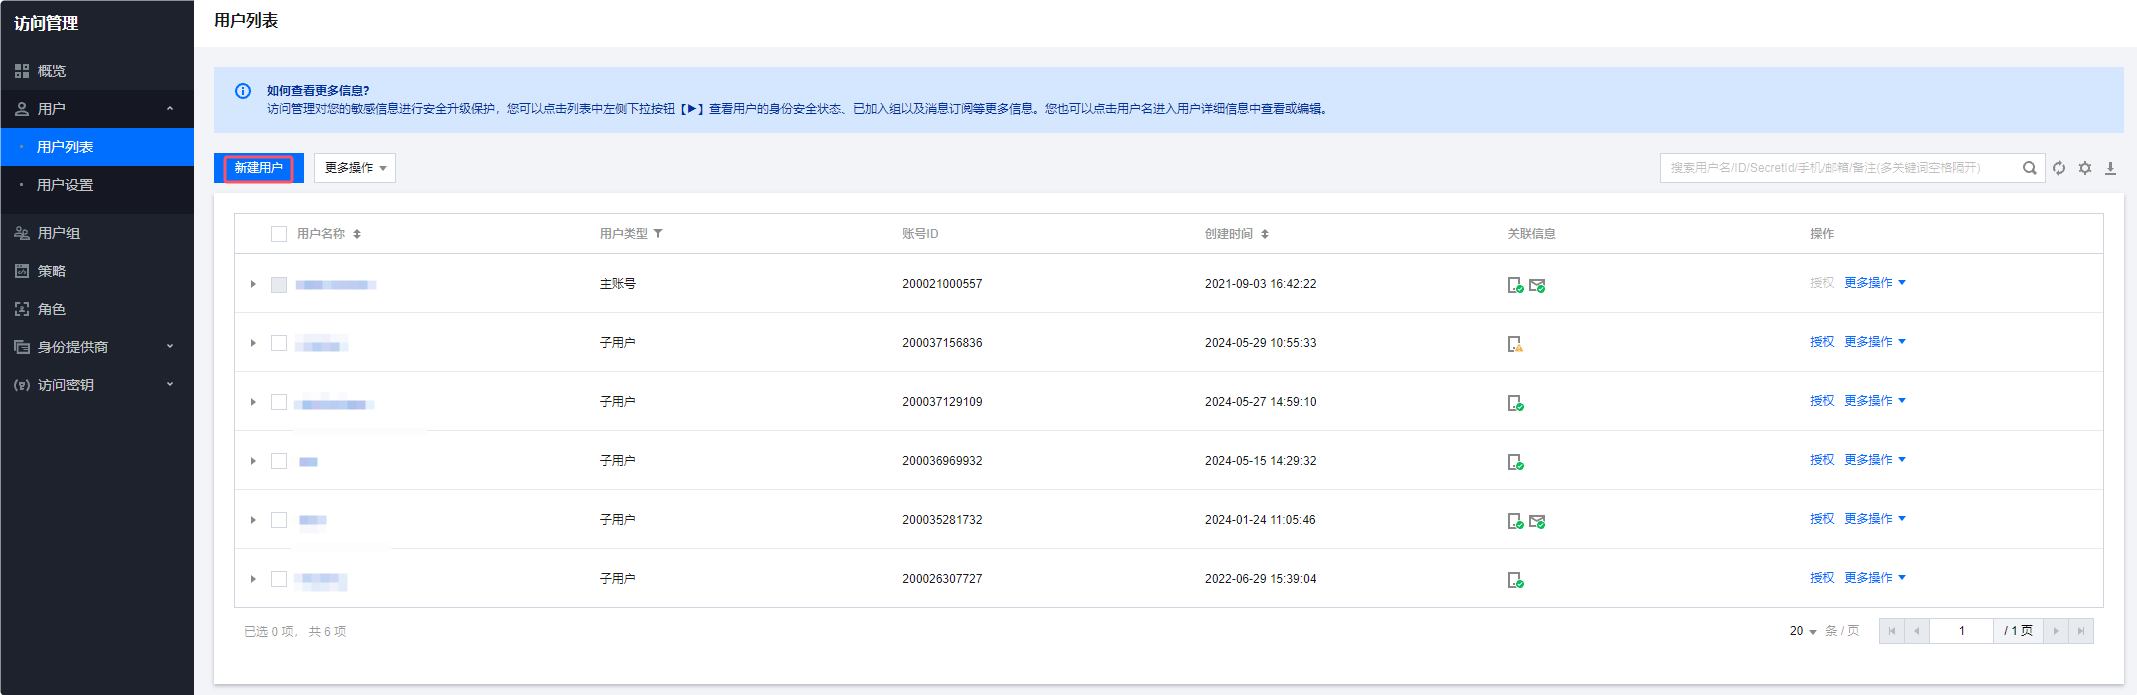This screenshot has width=2137, height=695.
Task: Expand the row for account 200037156836
Action: 253,343
